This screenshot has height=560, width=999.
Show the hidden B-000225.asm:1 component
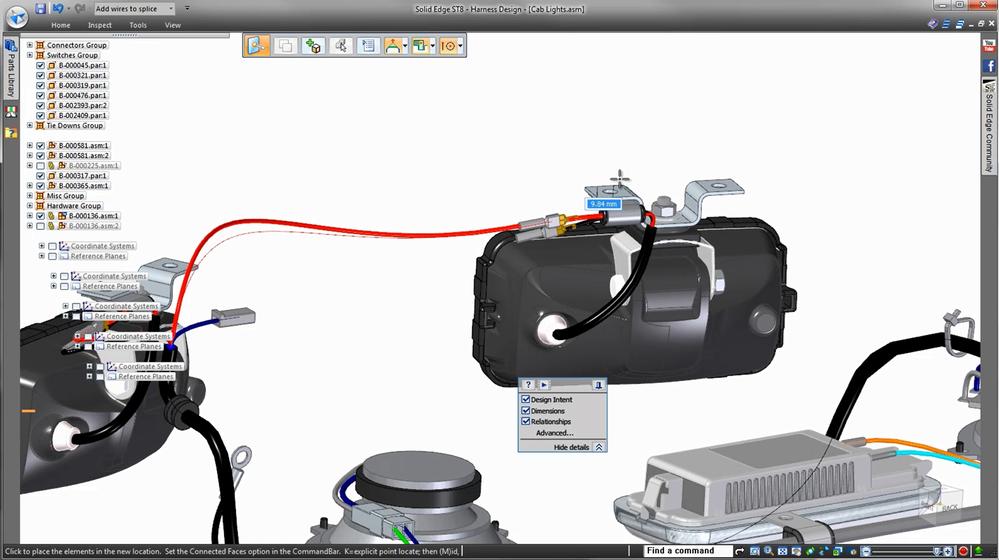(41, 166)
